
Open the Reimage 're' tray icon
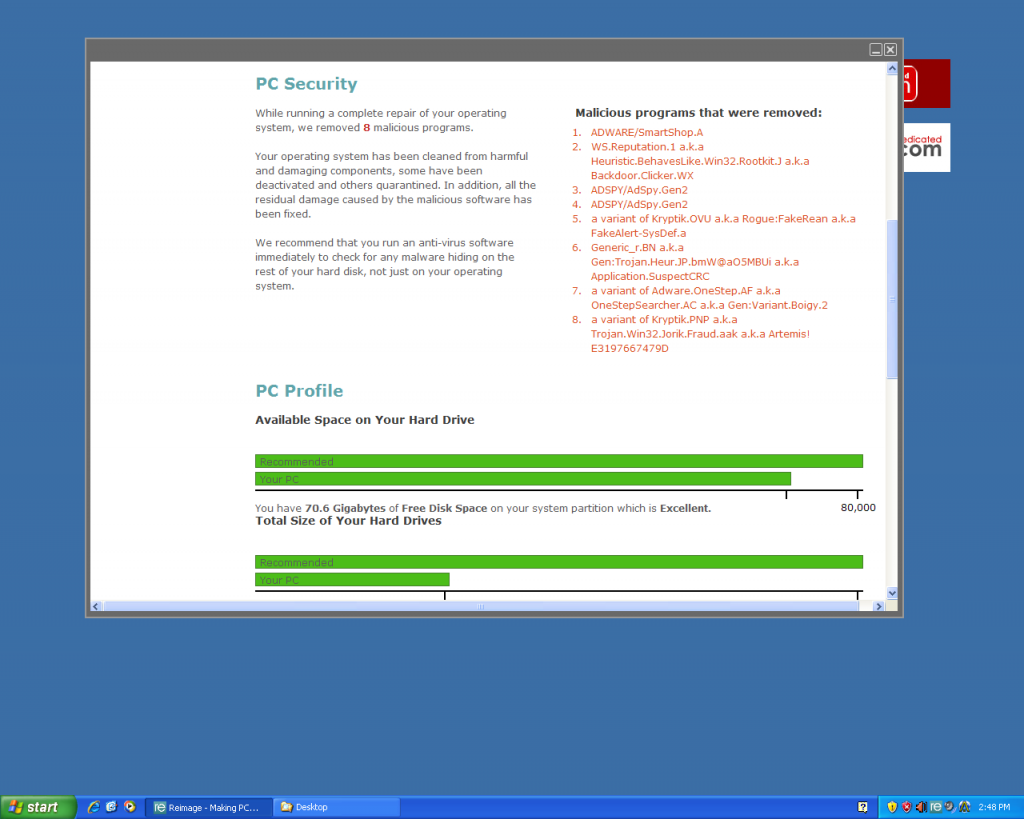pyautogui.click(x=935, y=807)
